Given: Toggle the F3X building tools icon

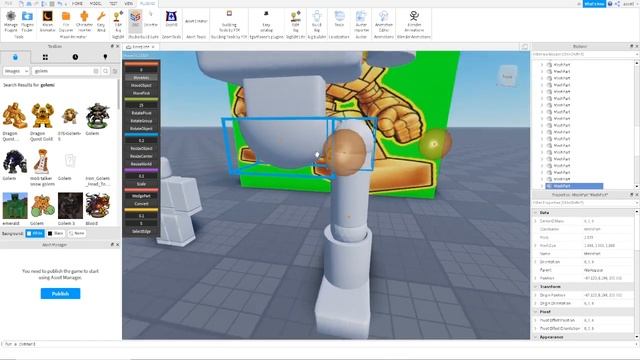Looking at the screenshot, I should (x=135, y=21).
